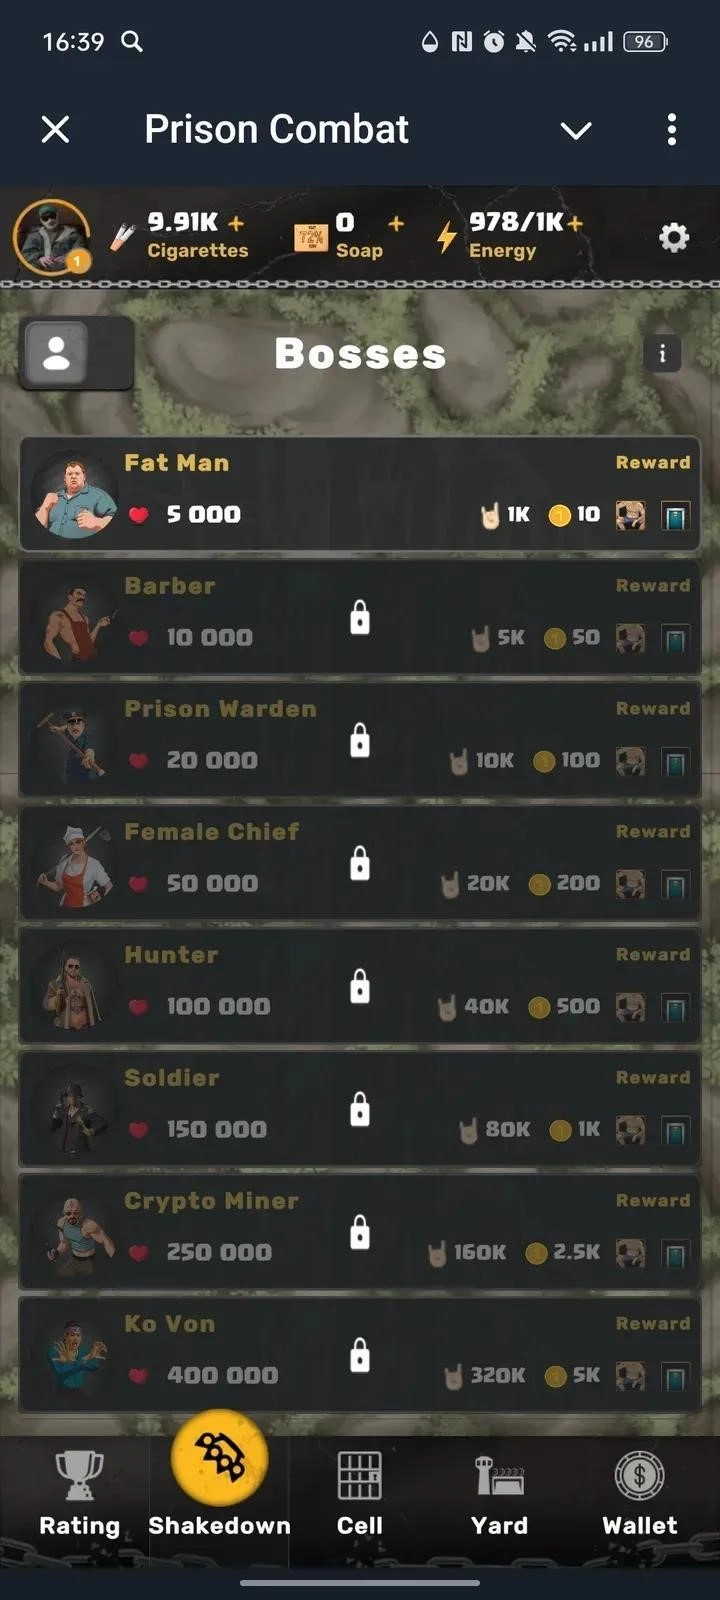Refill Energy with the plus icon
Viewport: 720px width, 1600px height.
point(575,223)
